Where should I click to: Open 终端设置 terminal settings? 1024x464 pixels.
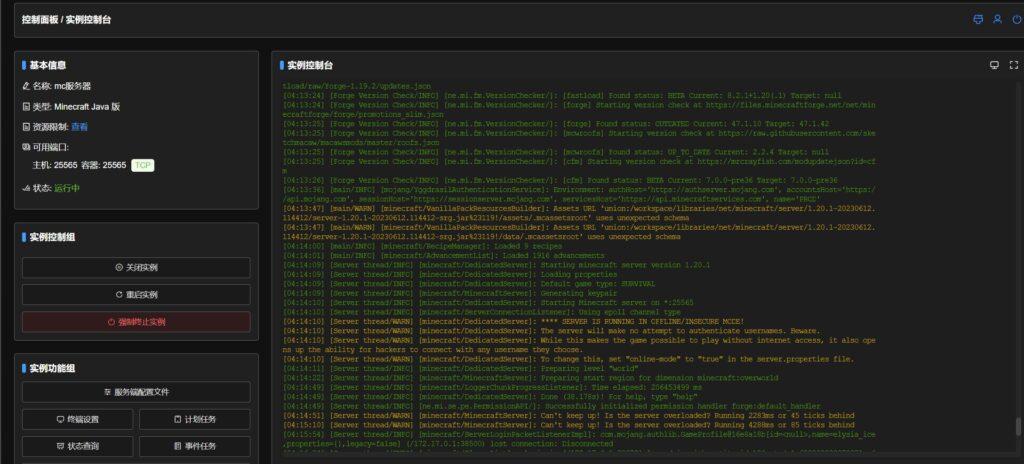tap(78, 420)
